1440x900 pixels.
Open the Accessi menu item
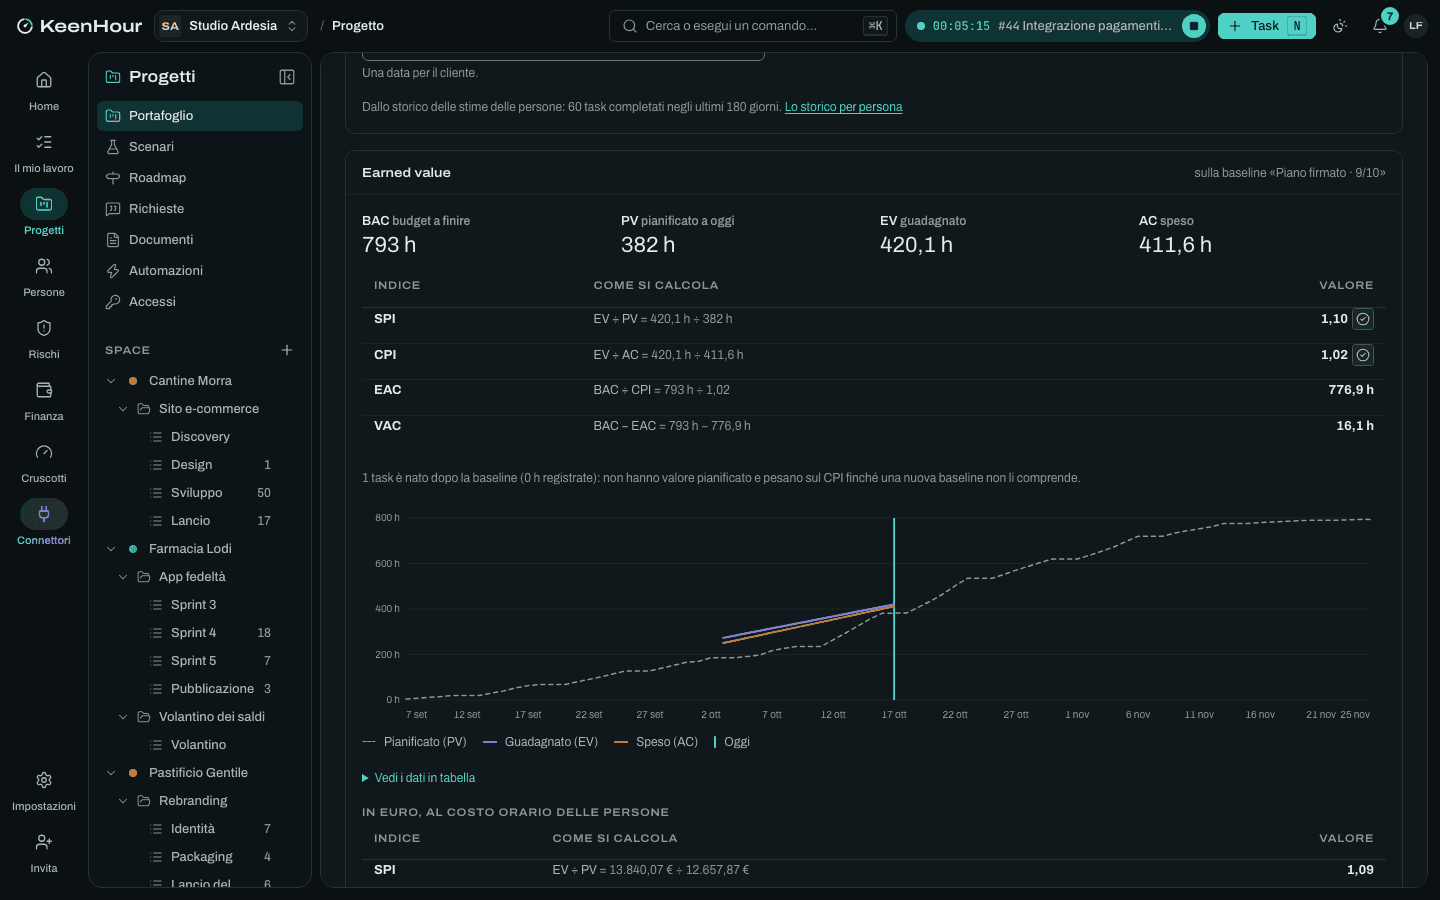point(200,302)
